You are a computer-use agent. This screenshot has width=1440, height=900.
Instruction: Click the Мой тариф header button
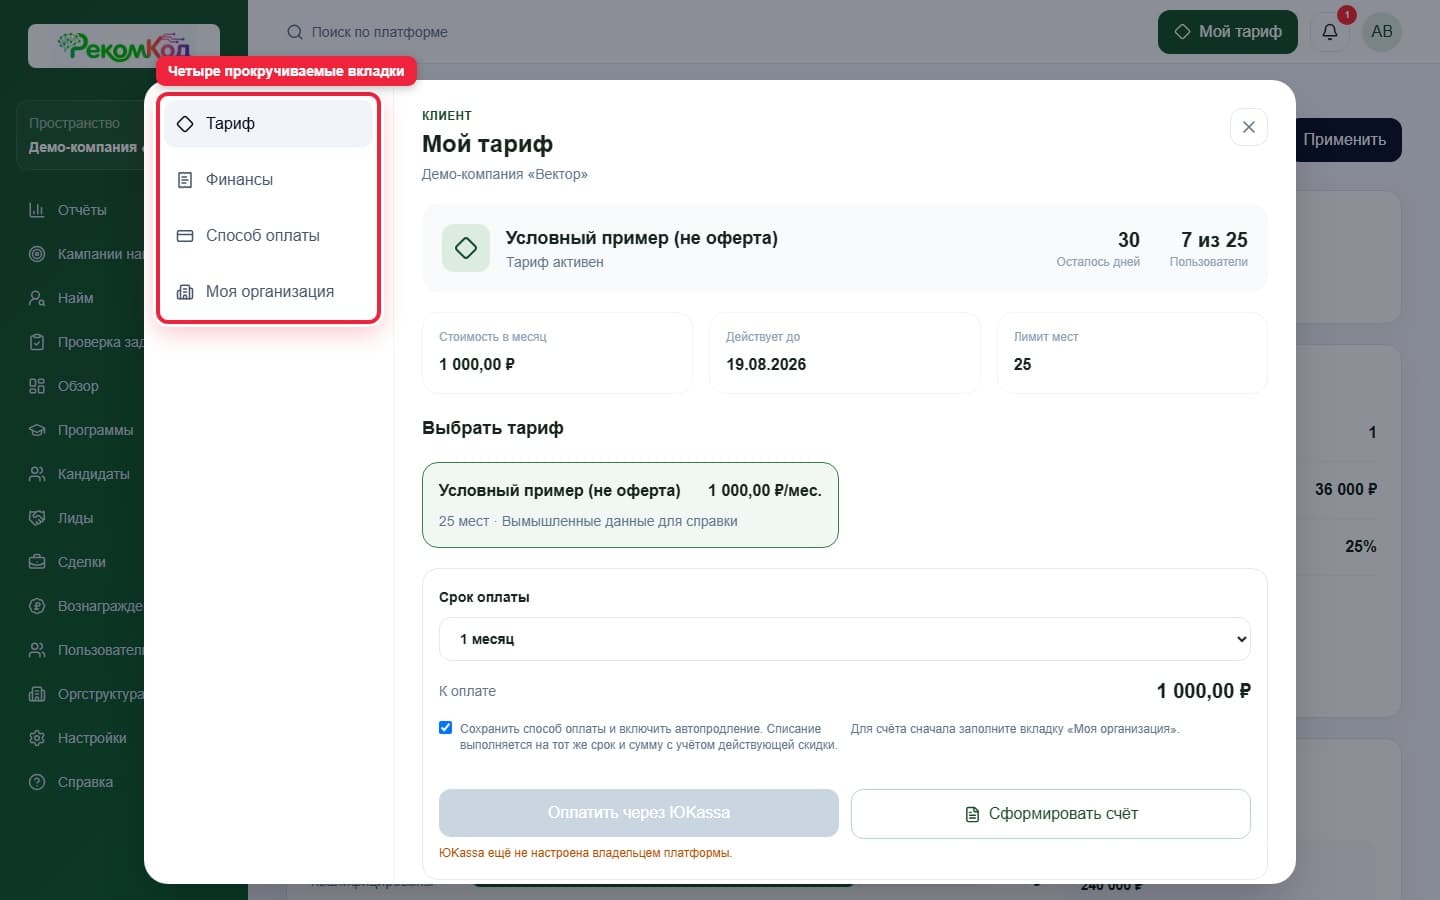point(1228,32)
